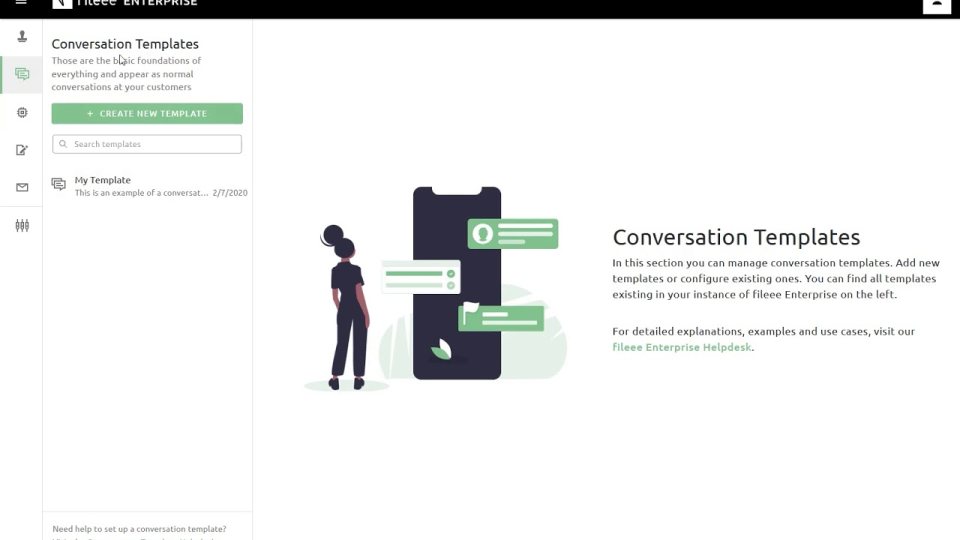Open the sliders settings icon in sidebar
960x540 pixels.
[22, 225]
